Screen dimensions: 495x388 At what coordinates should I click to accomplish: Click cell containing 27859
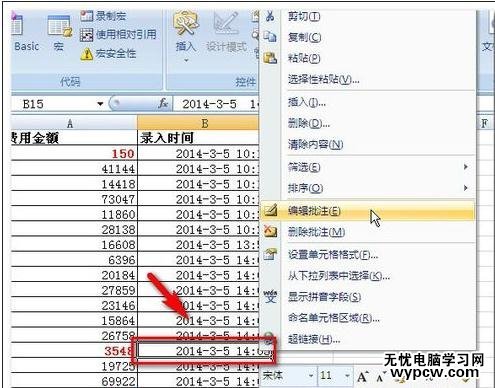73,290
